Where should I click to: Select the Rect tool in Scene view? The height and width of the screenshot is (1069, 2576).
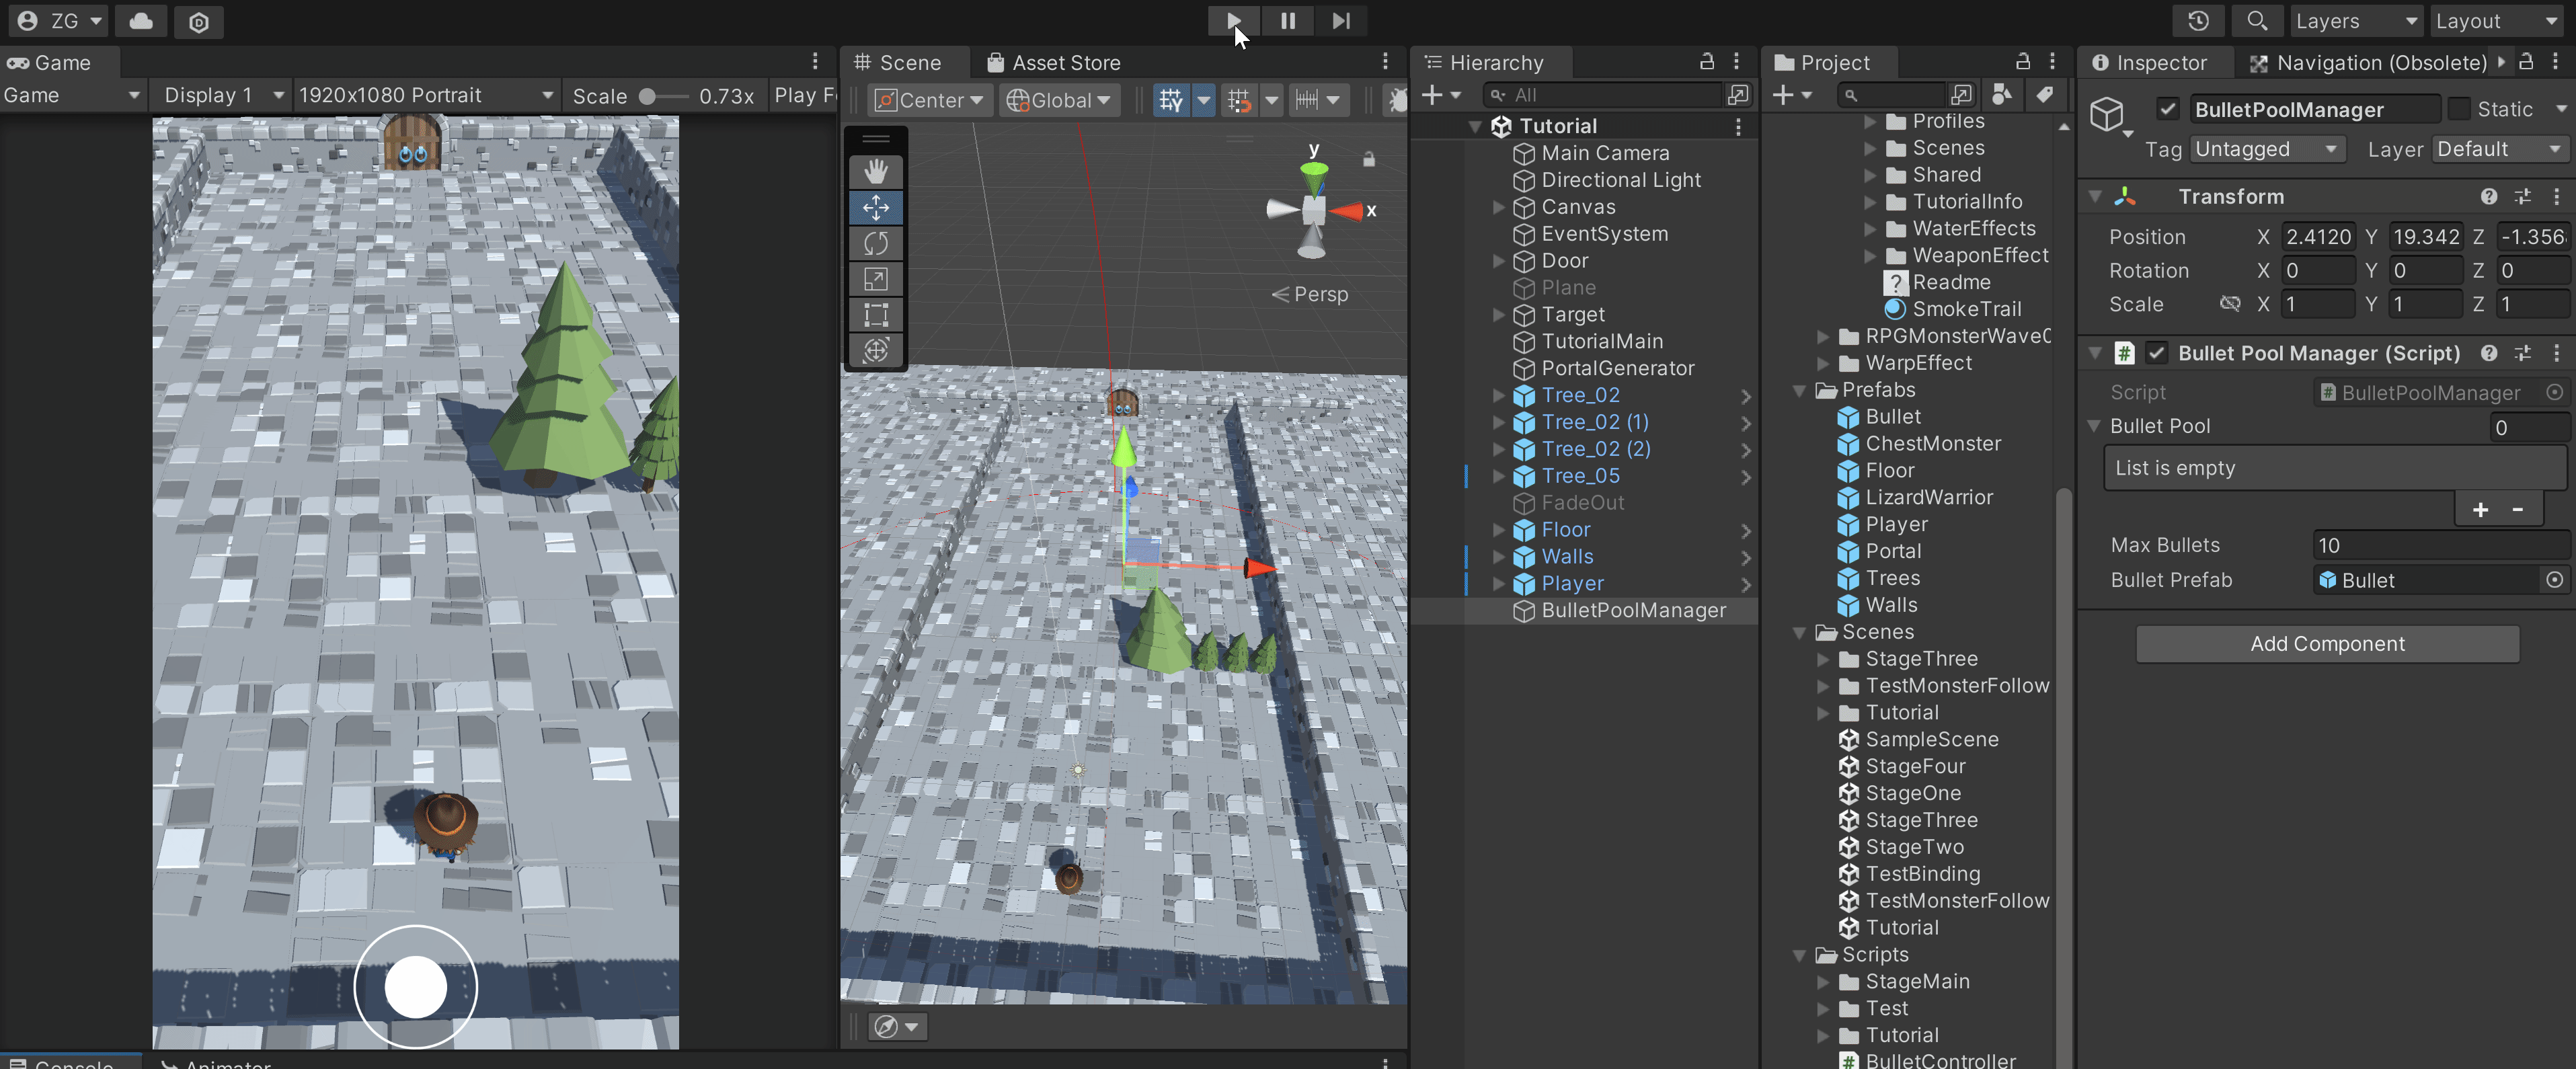click(875, 315)
